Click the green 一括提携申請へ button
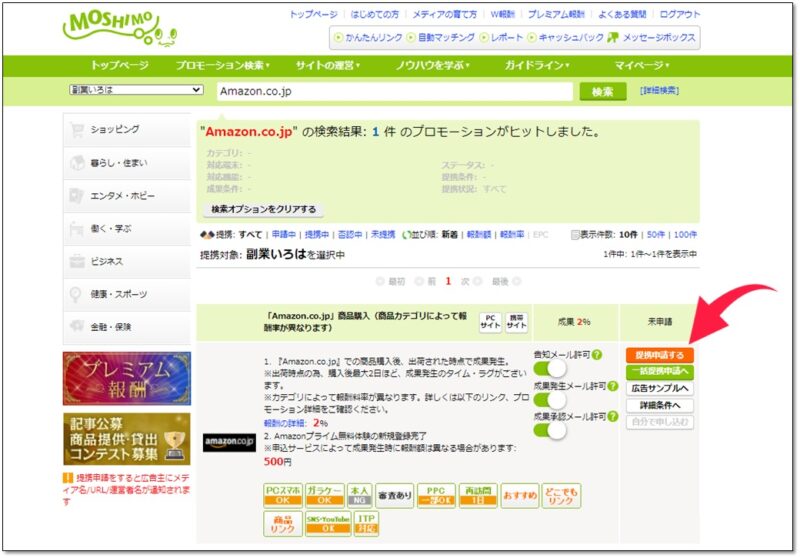800x558 pixels. (659, 371)
